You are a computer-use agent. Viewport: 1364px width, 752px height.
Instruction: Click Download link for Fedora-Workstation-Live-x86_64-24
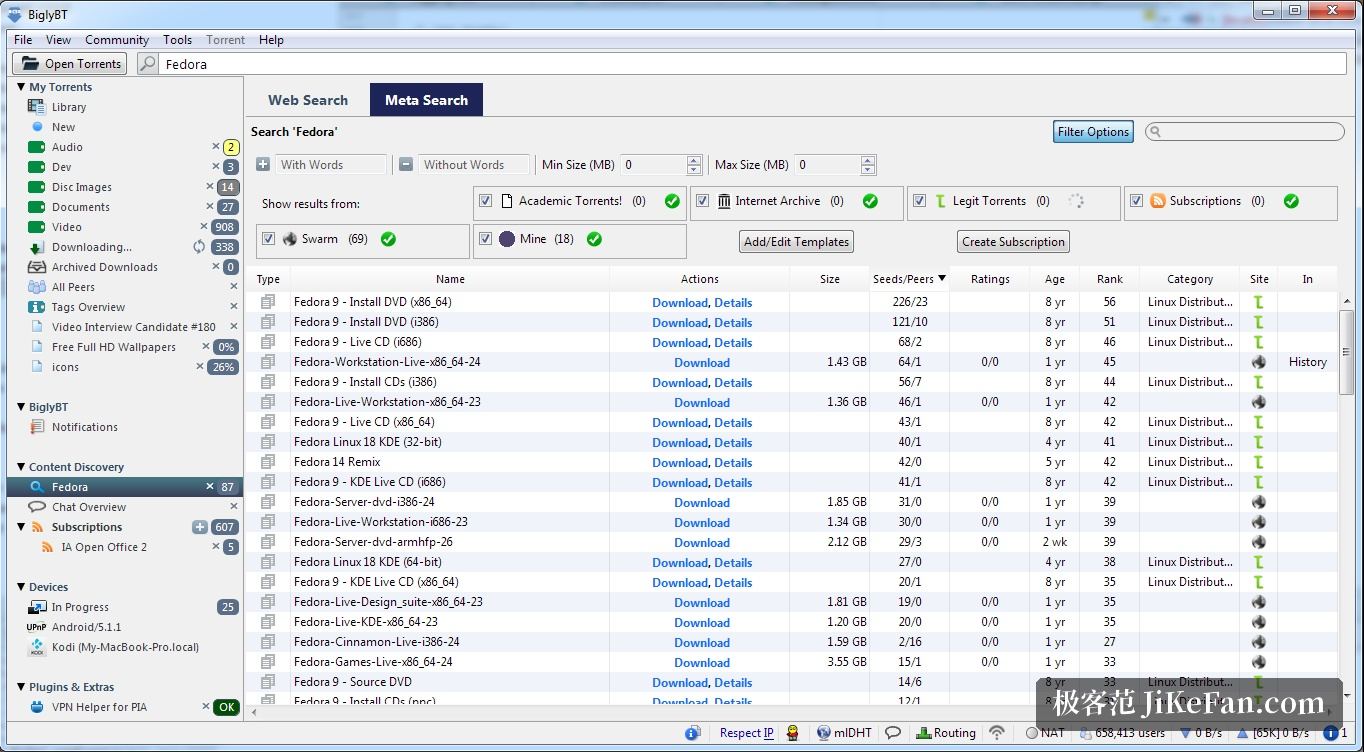coord(702,362)
